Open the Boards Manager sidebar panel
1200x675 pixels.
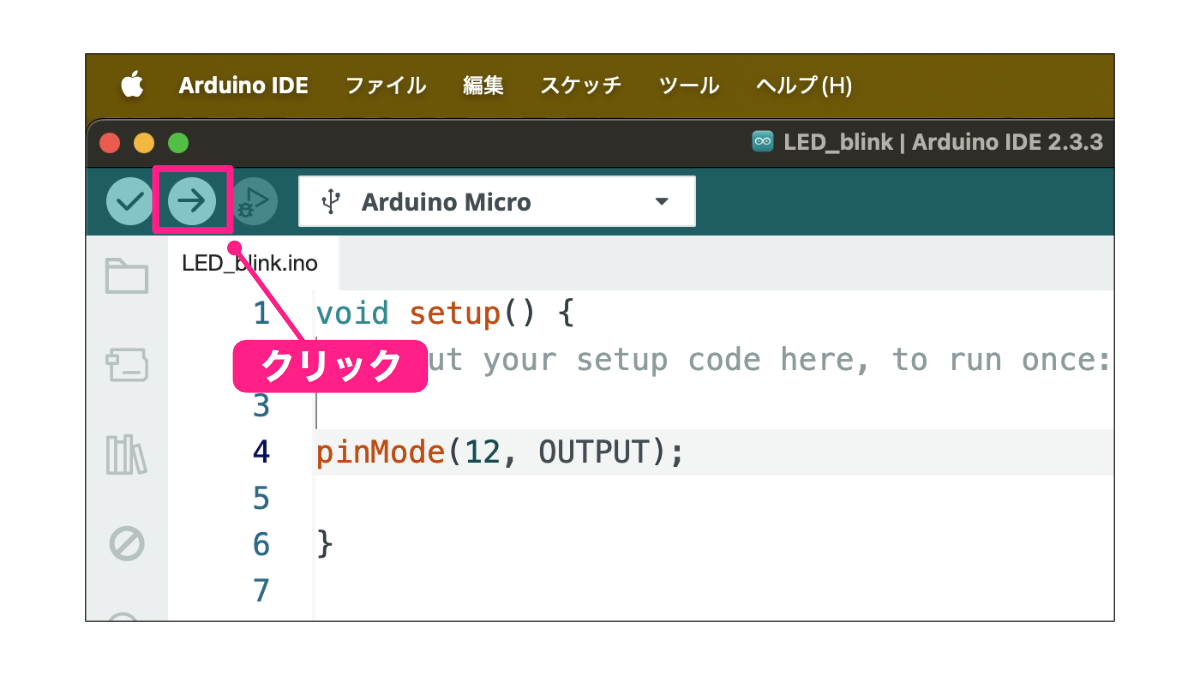pos(127,366)
